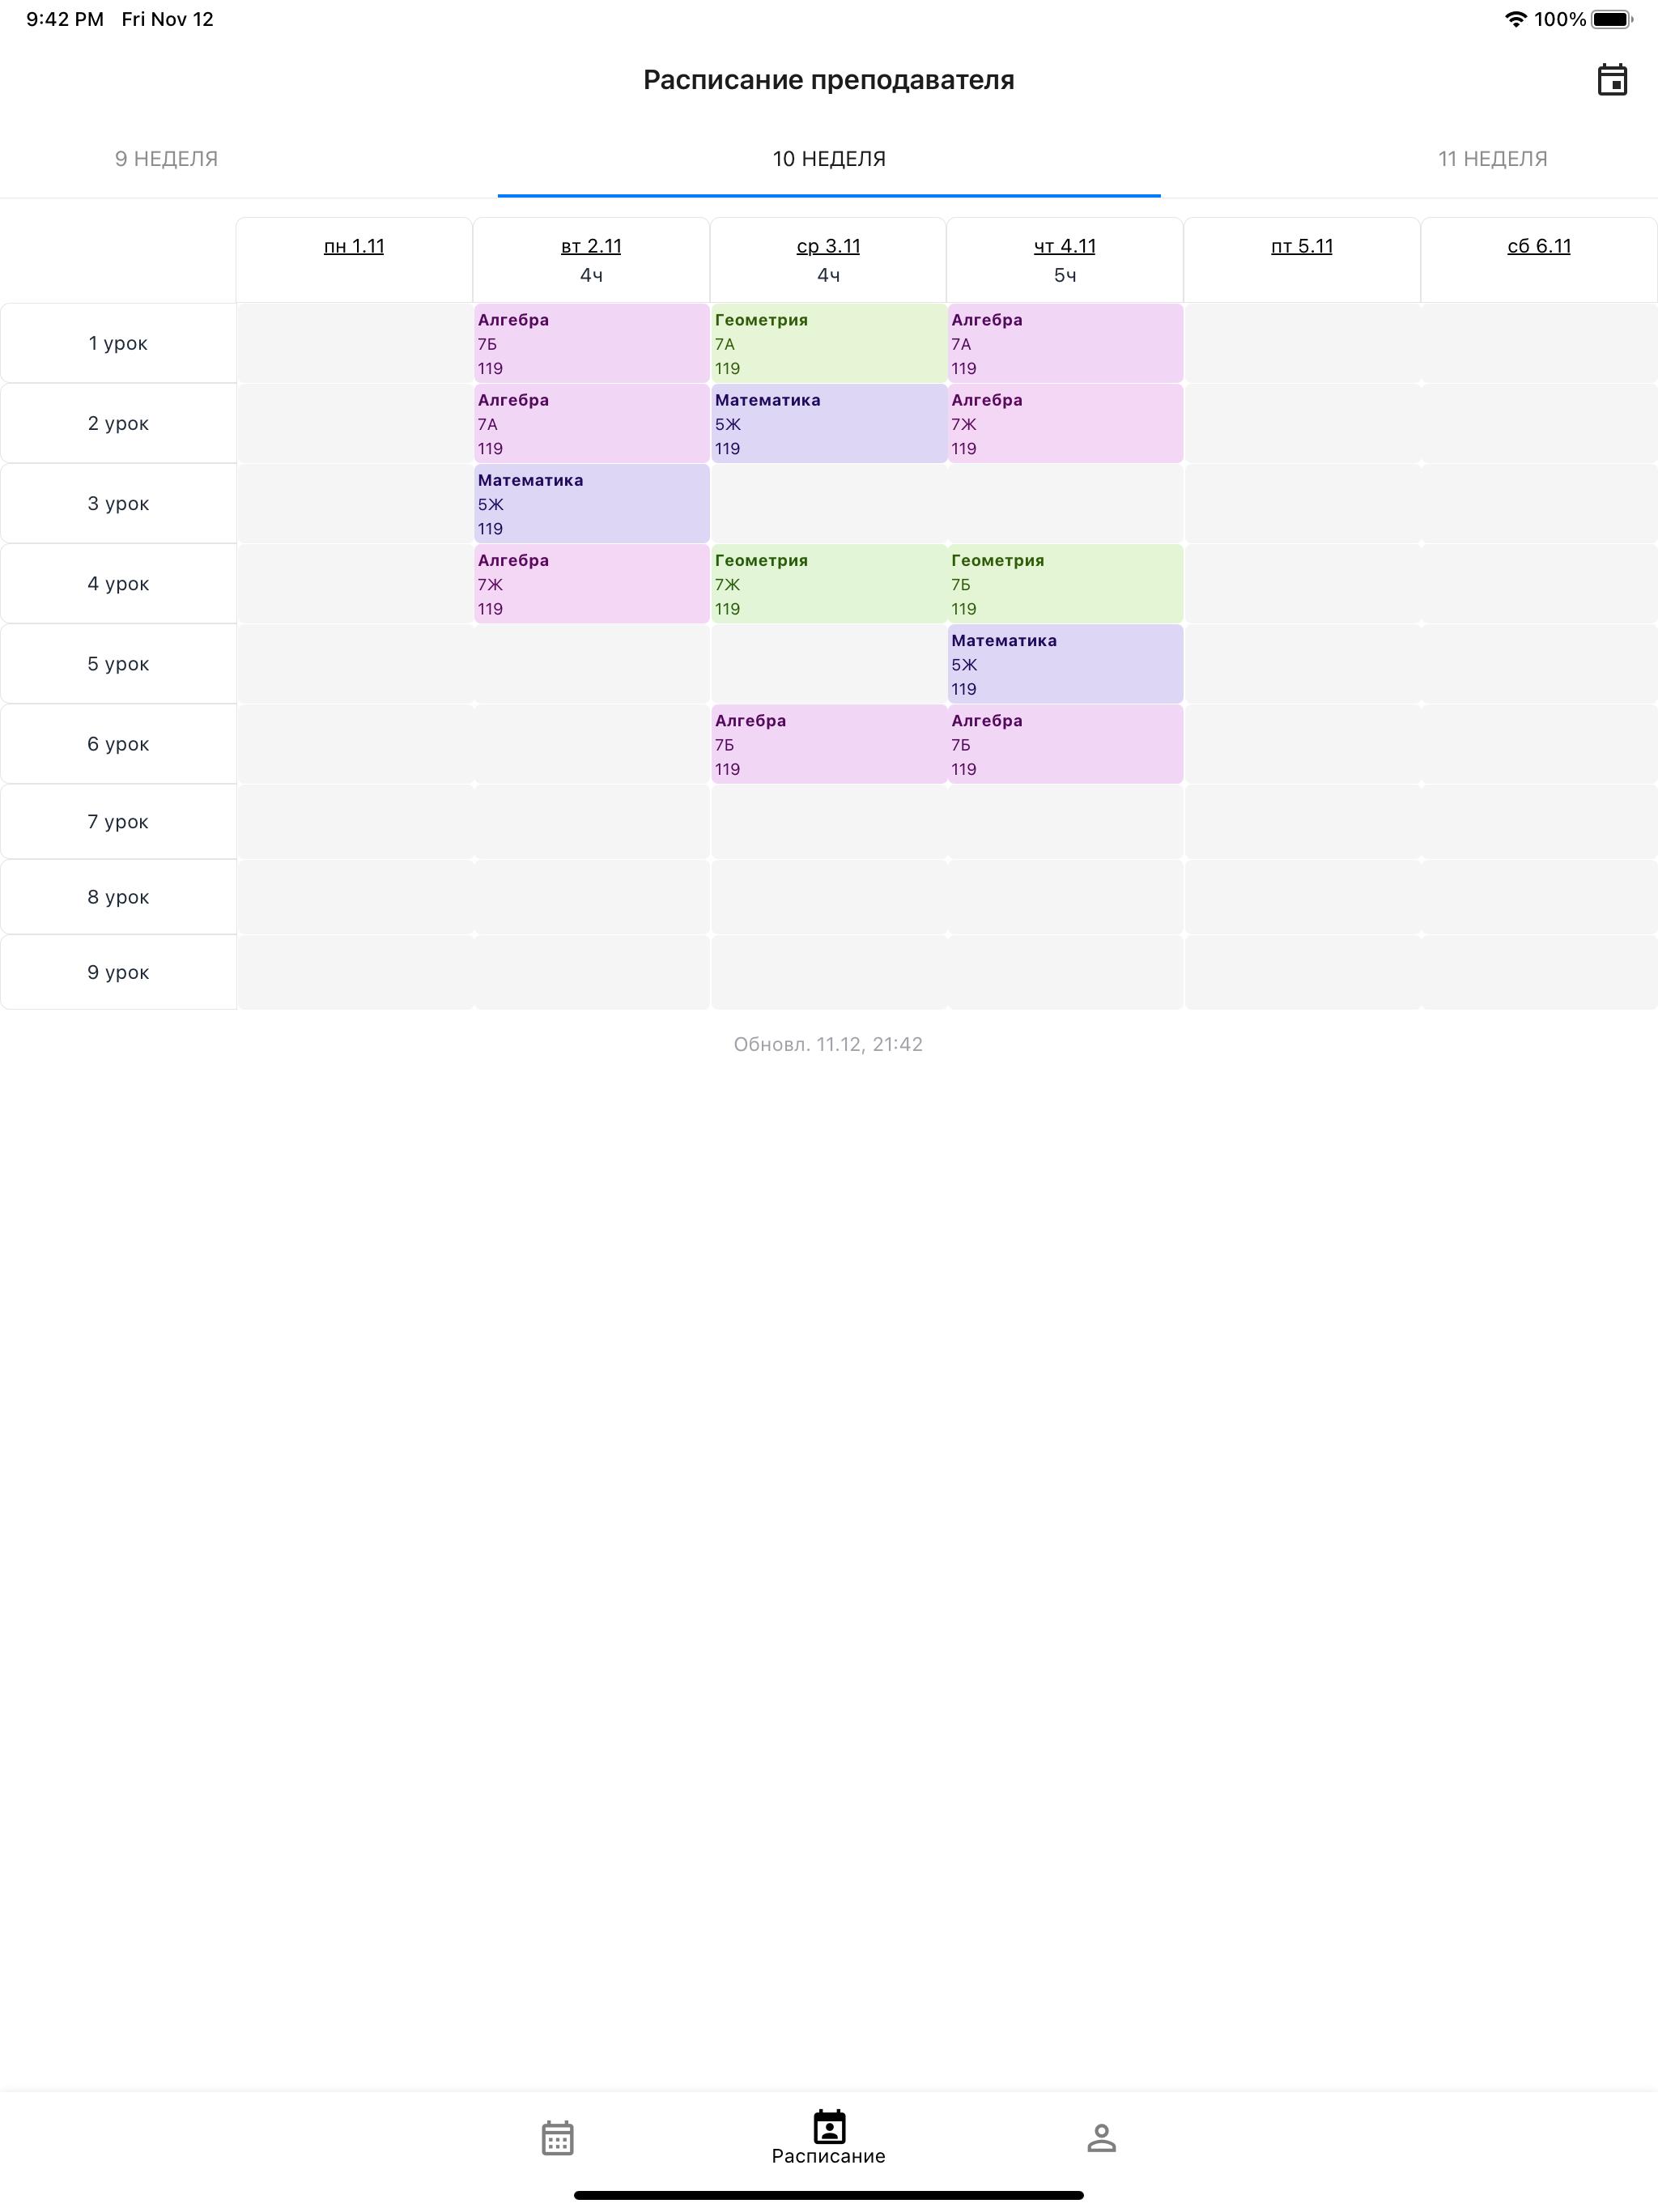Viewport: 1658px width, 2212px height.
Task: Select the Расписание tab at bottom
Action: tap(827, 2139)
